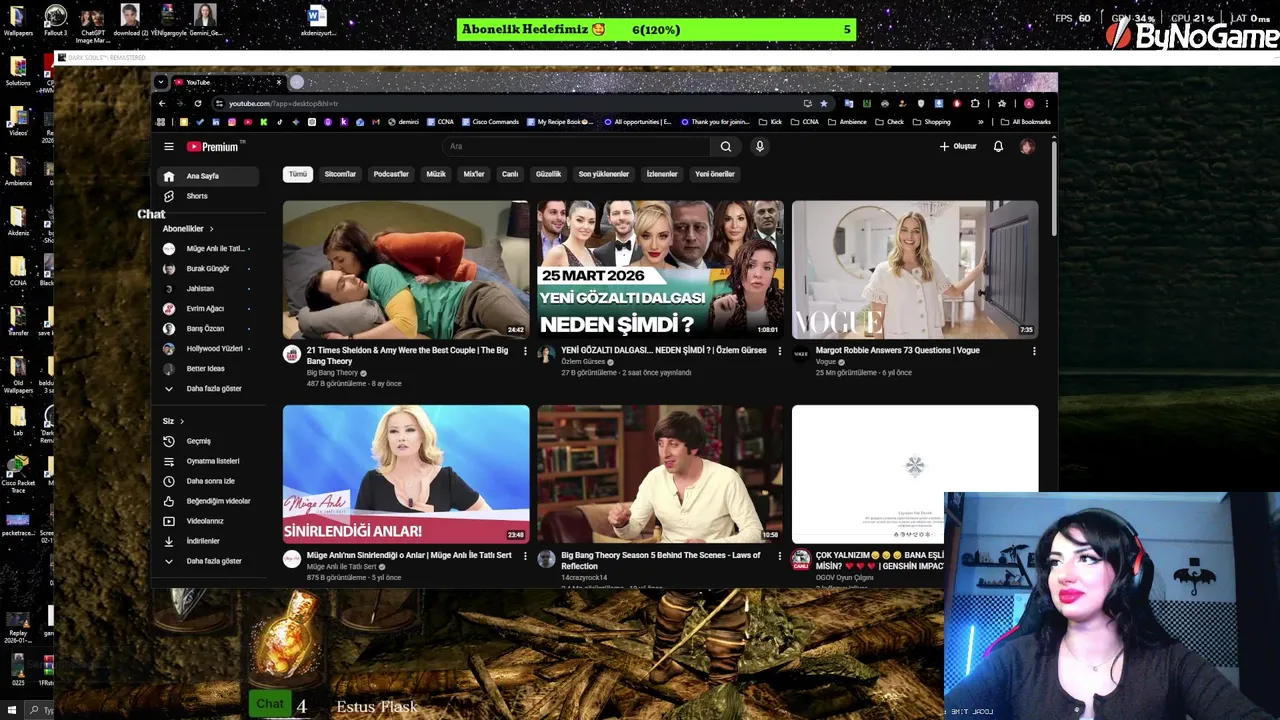Expand the Abonelikler section chevron
The image size is (1280, 720).
[211, 229]
